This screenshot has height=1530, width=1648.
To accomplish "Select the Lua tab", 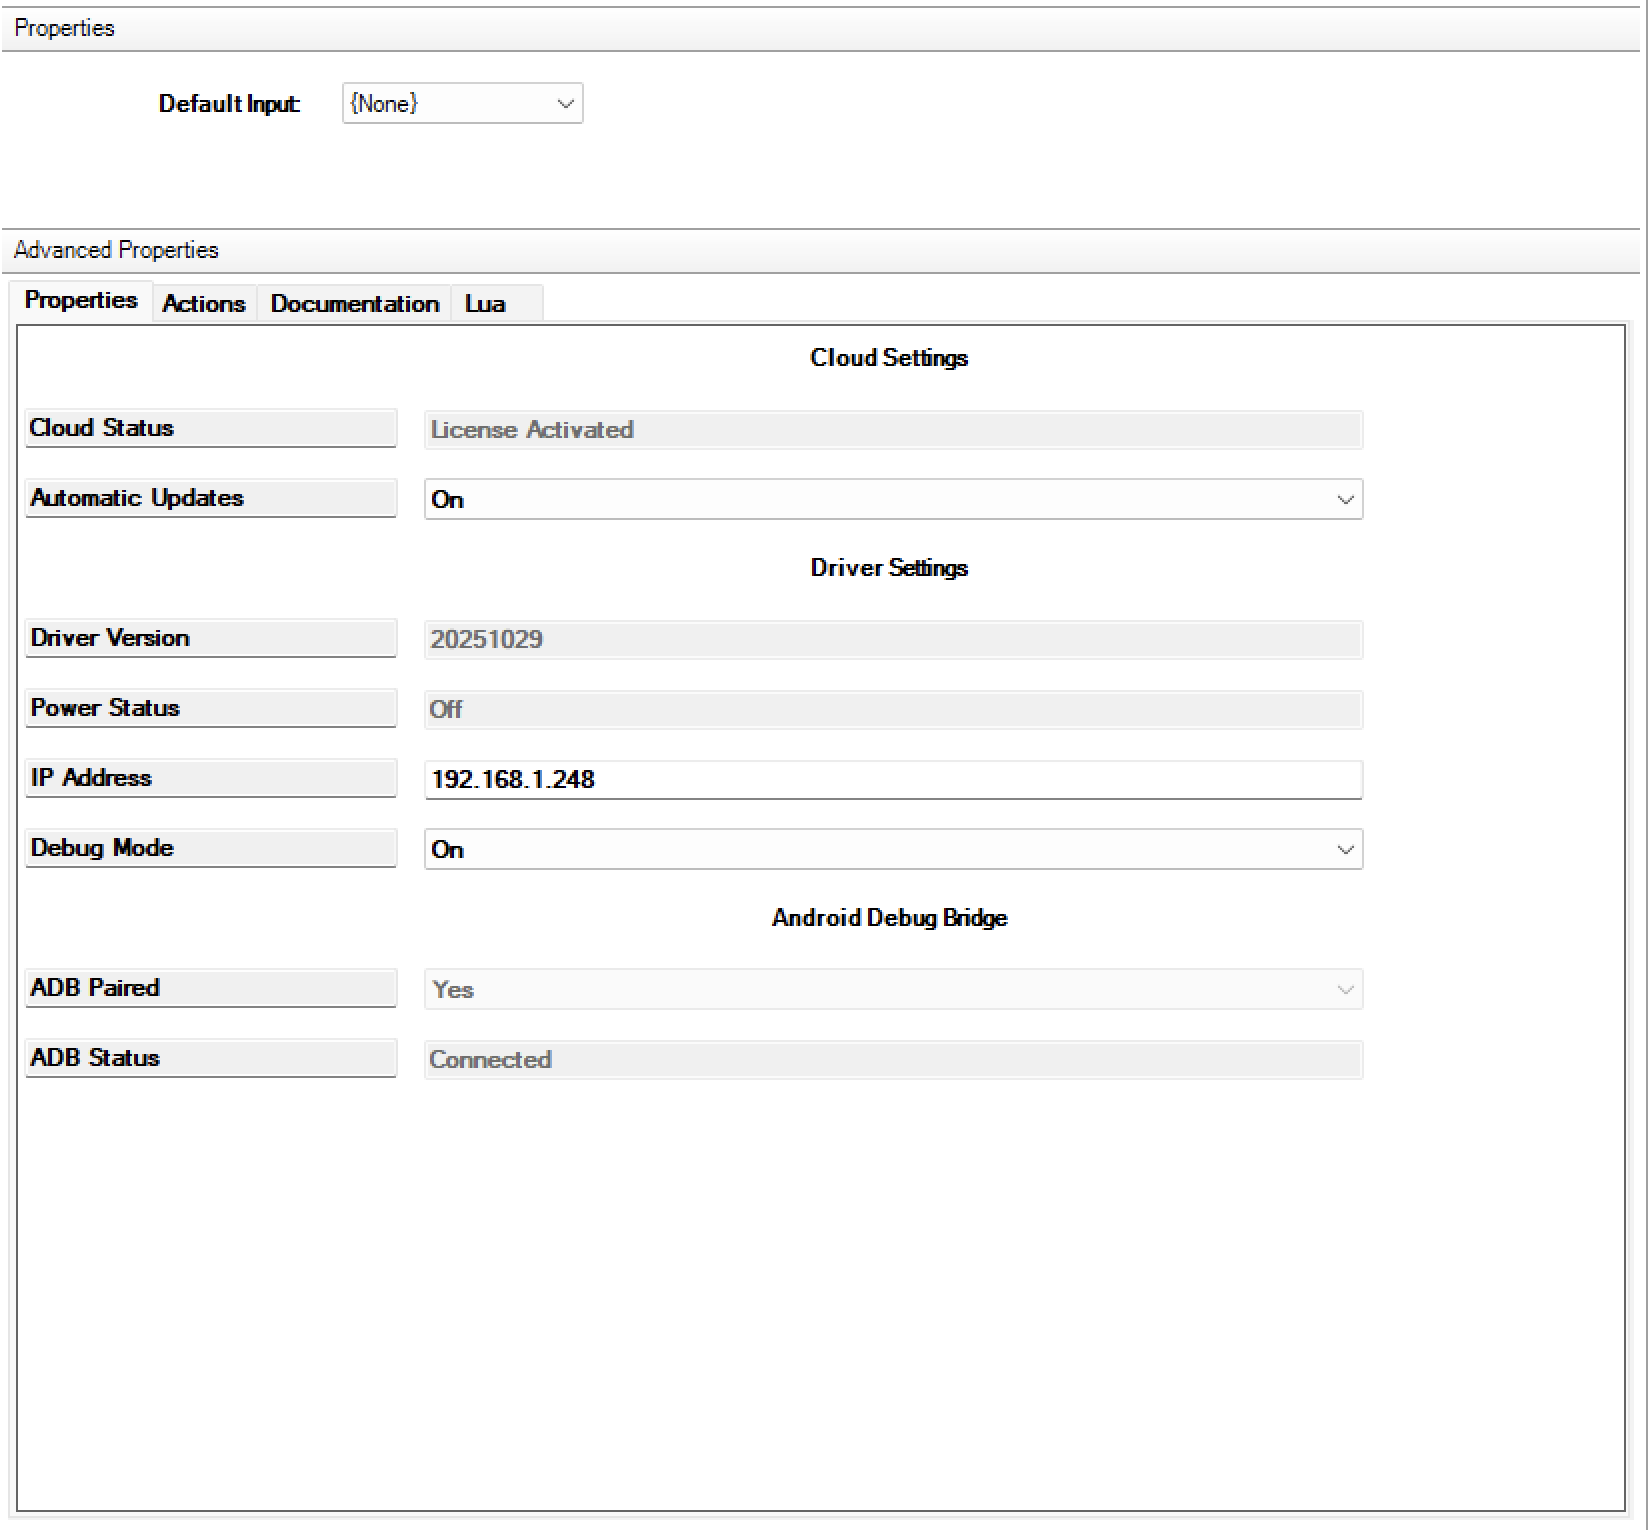I will point(486,304).
